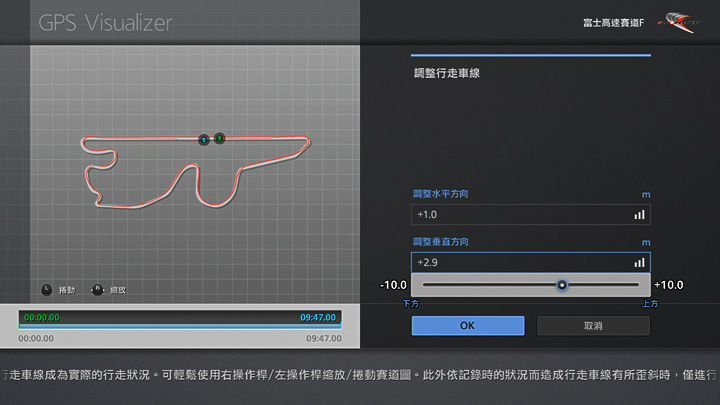This screenshot has height=405, width=720.
Task: Click the vertical slider's round handle
Action: pyautogui.click(x=562, y=285)
